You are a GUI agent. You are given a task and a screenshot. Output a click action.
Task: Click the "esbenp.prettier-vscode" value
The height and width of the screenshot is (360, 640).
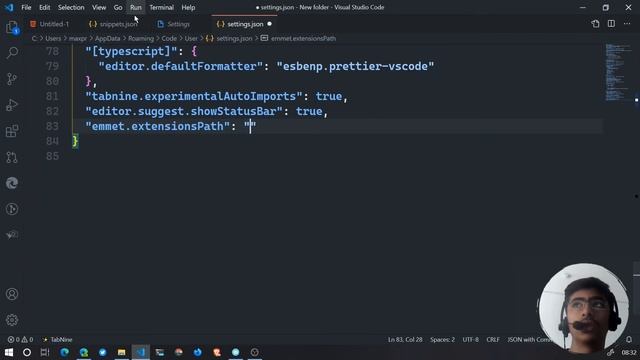point(355,67)
